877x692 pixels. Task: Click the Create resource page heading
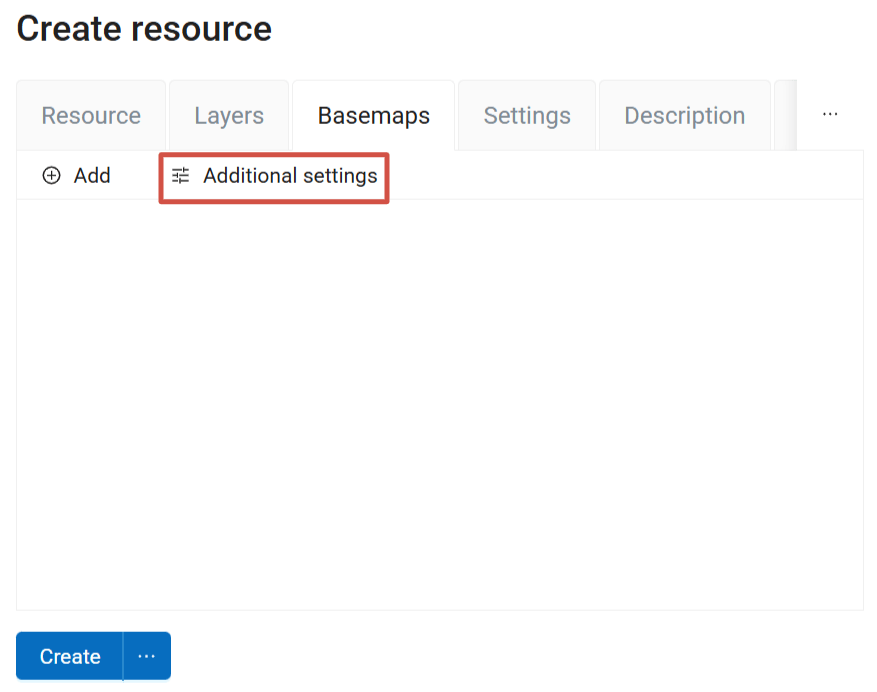tap(144, 29)
